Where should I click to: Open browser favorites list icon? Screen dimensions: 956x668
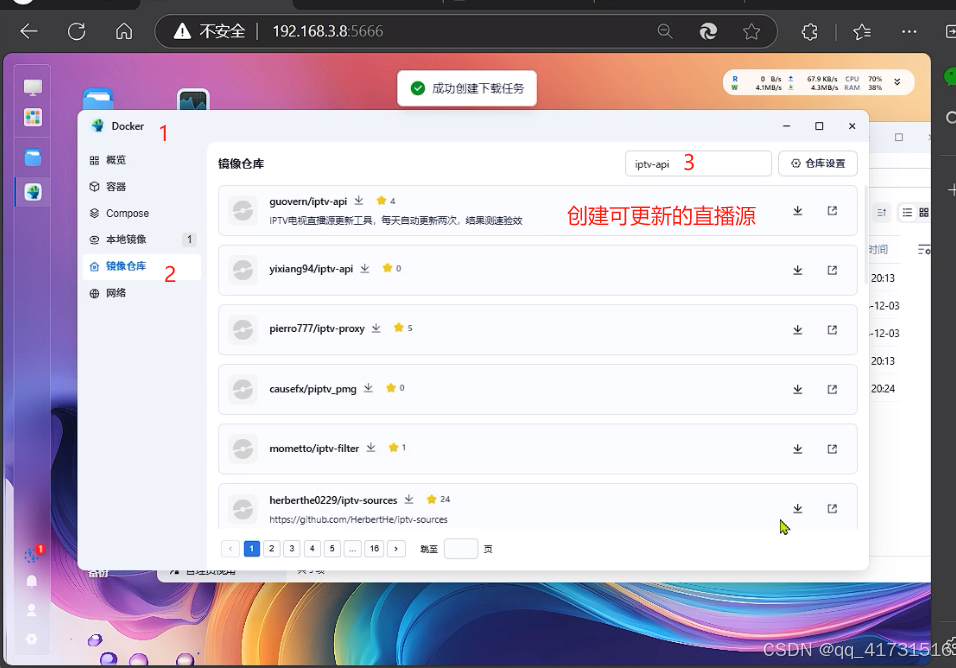[x=861, y=31]
